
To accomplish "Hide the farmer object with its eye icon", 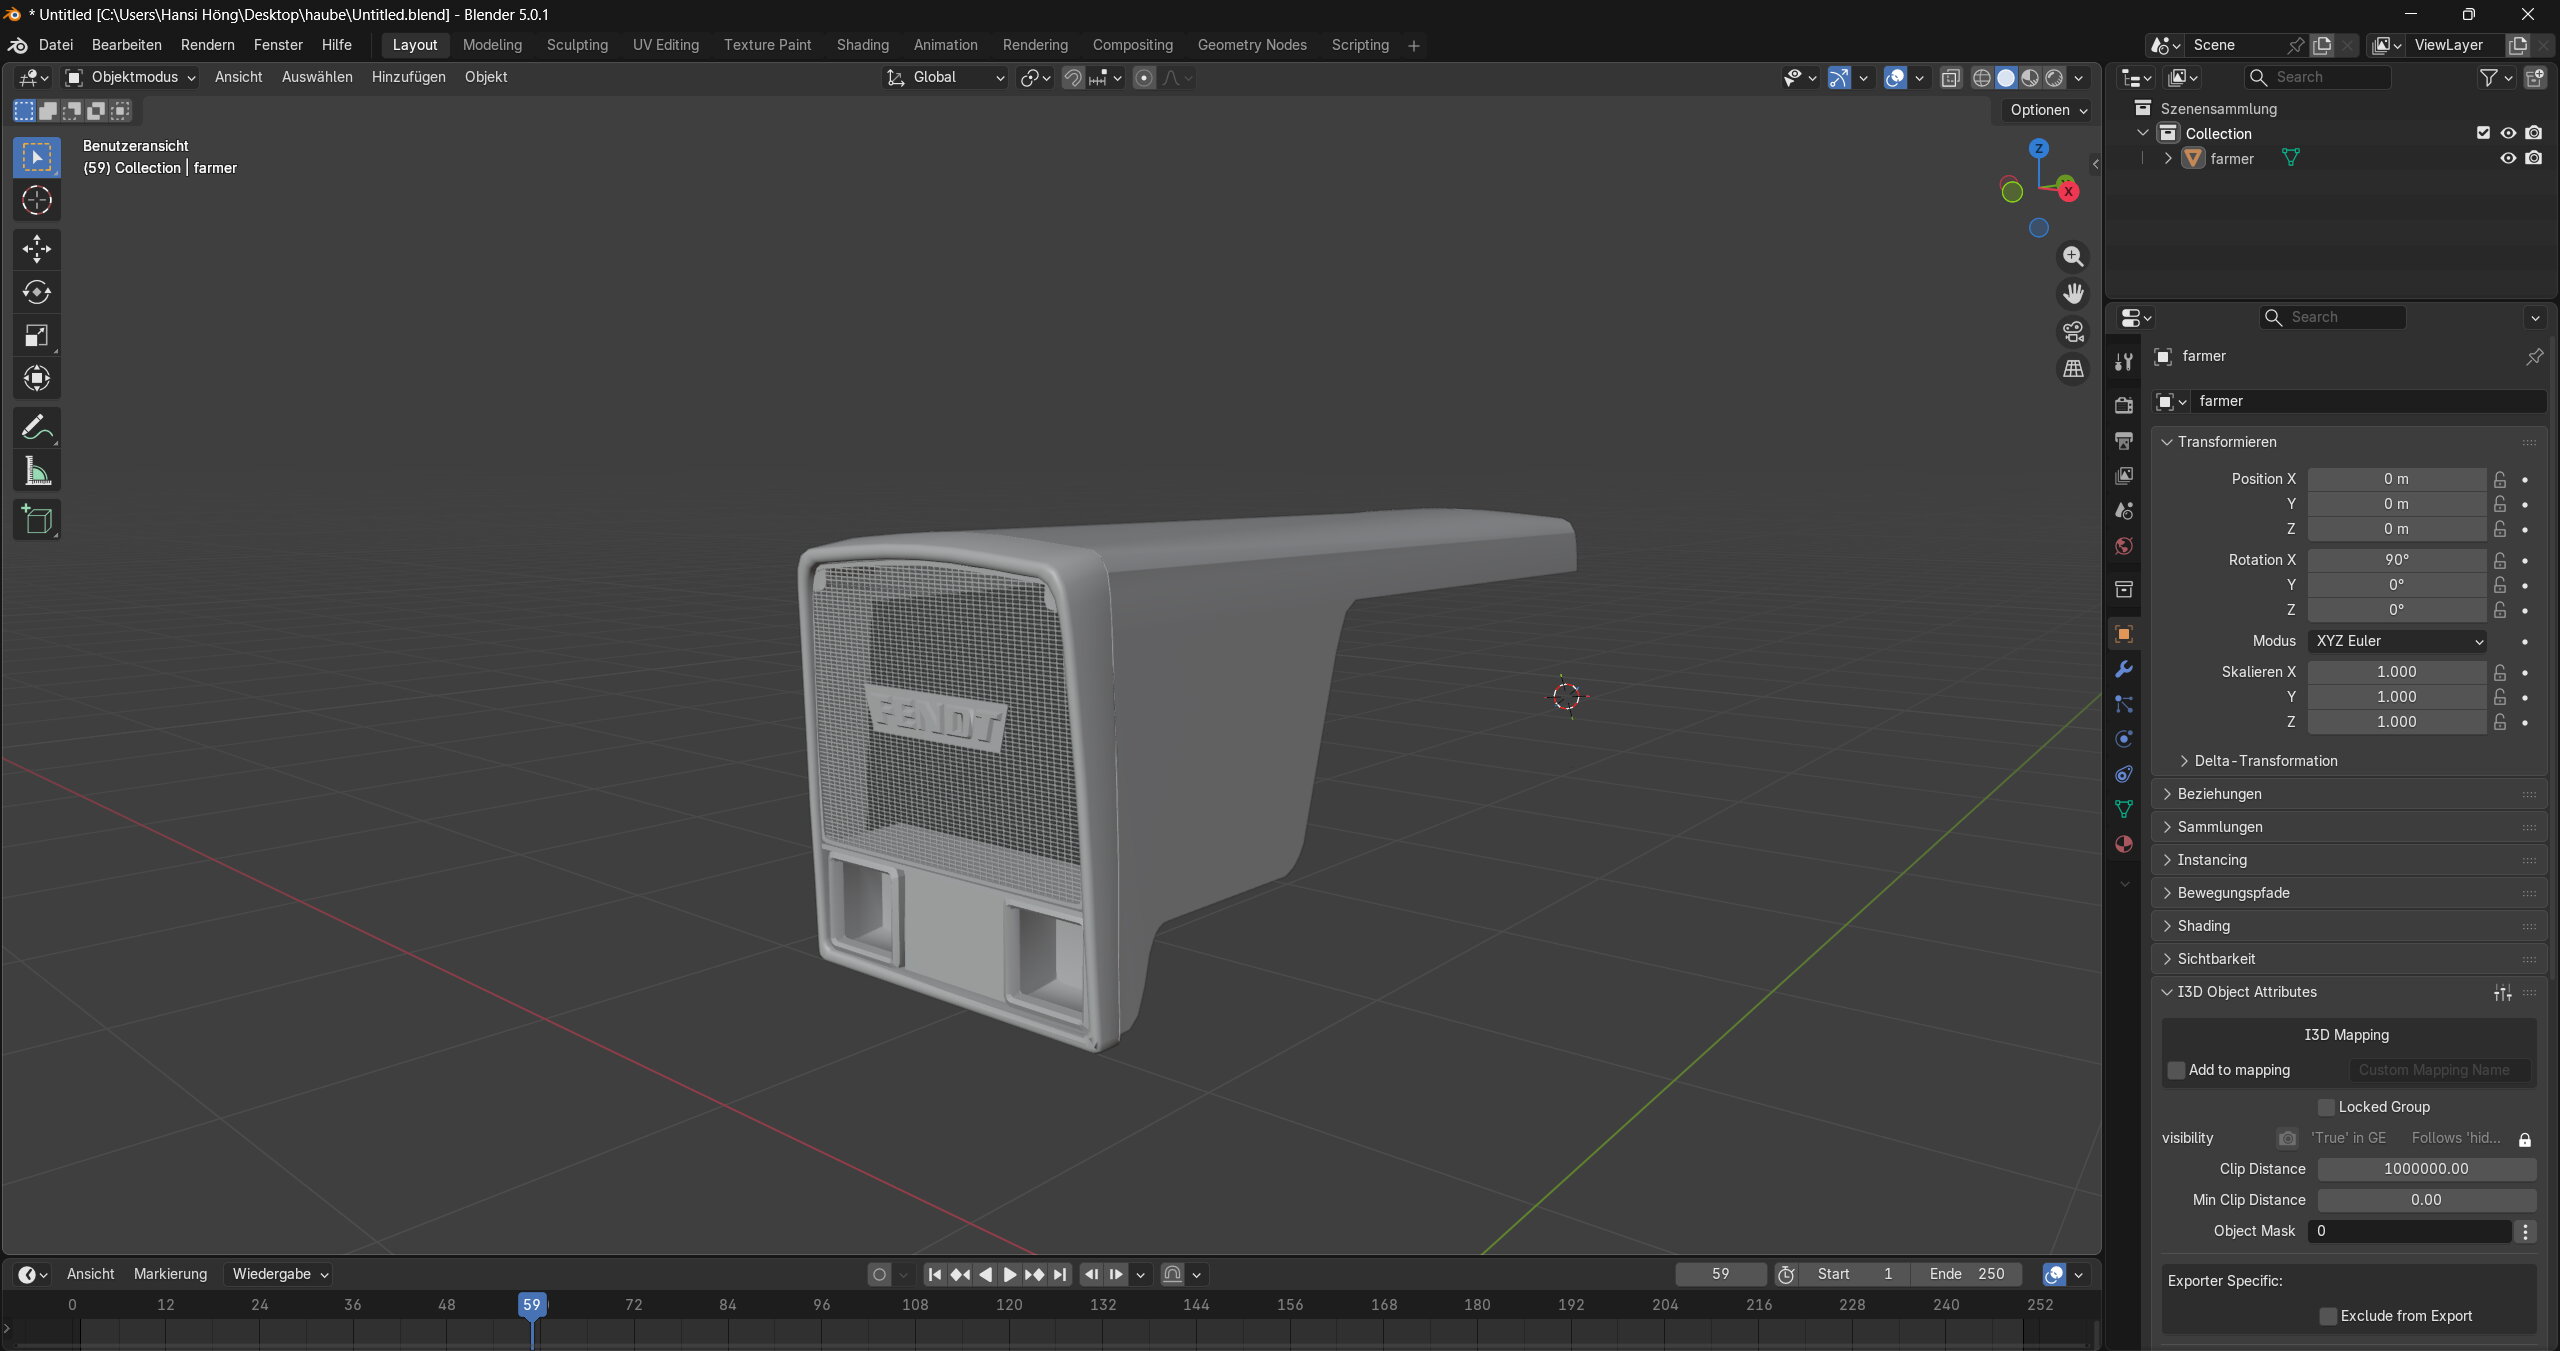I will pos(2508,158).
